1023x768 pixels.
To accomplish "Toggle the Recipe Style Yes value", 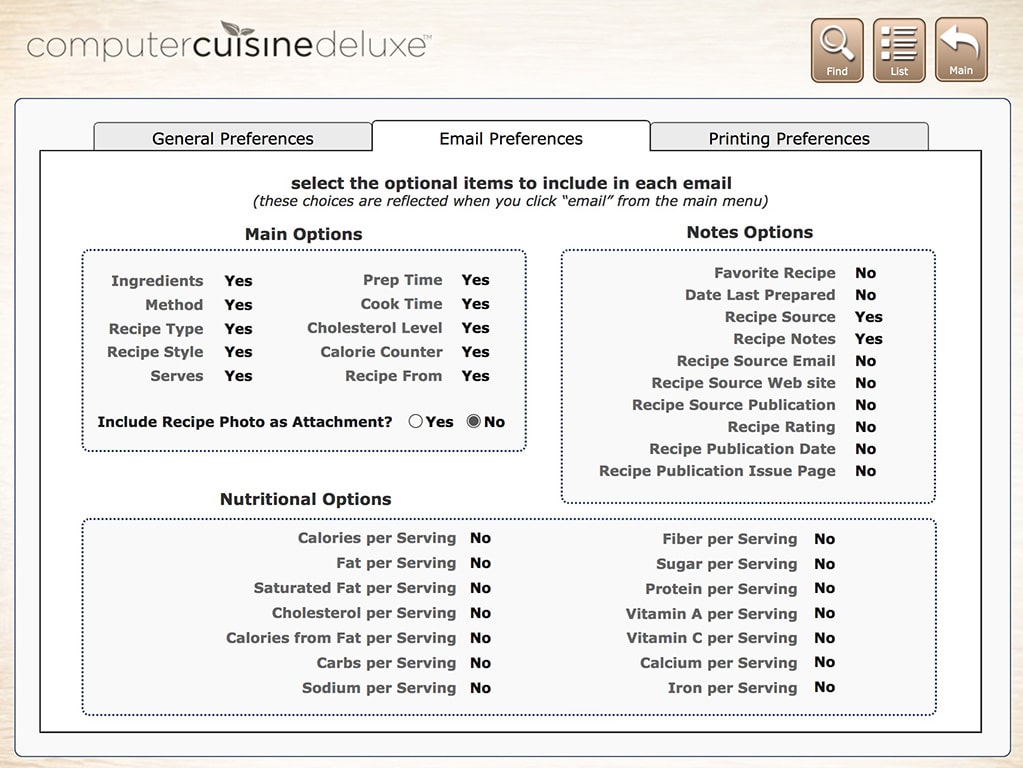I will (x=238, y=352).
